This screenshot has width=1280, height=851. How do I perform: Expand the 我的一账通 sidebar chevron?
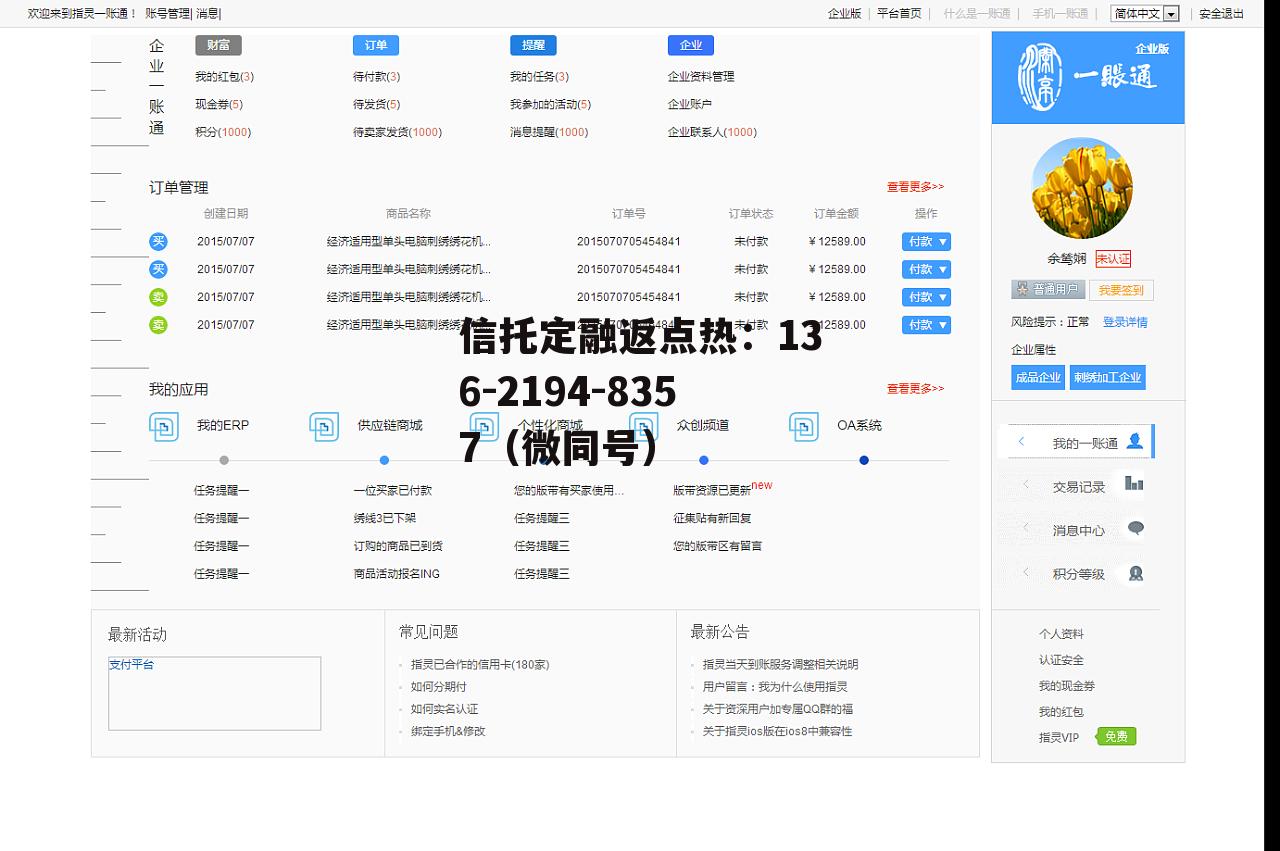tap(1021, 441)
